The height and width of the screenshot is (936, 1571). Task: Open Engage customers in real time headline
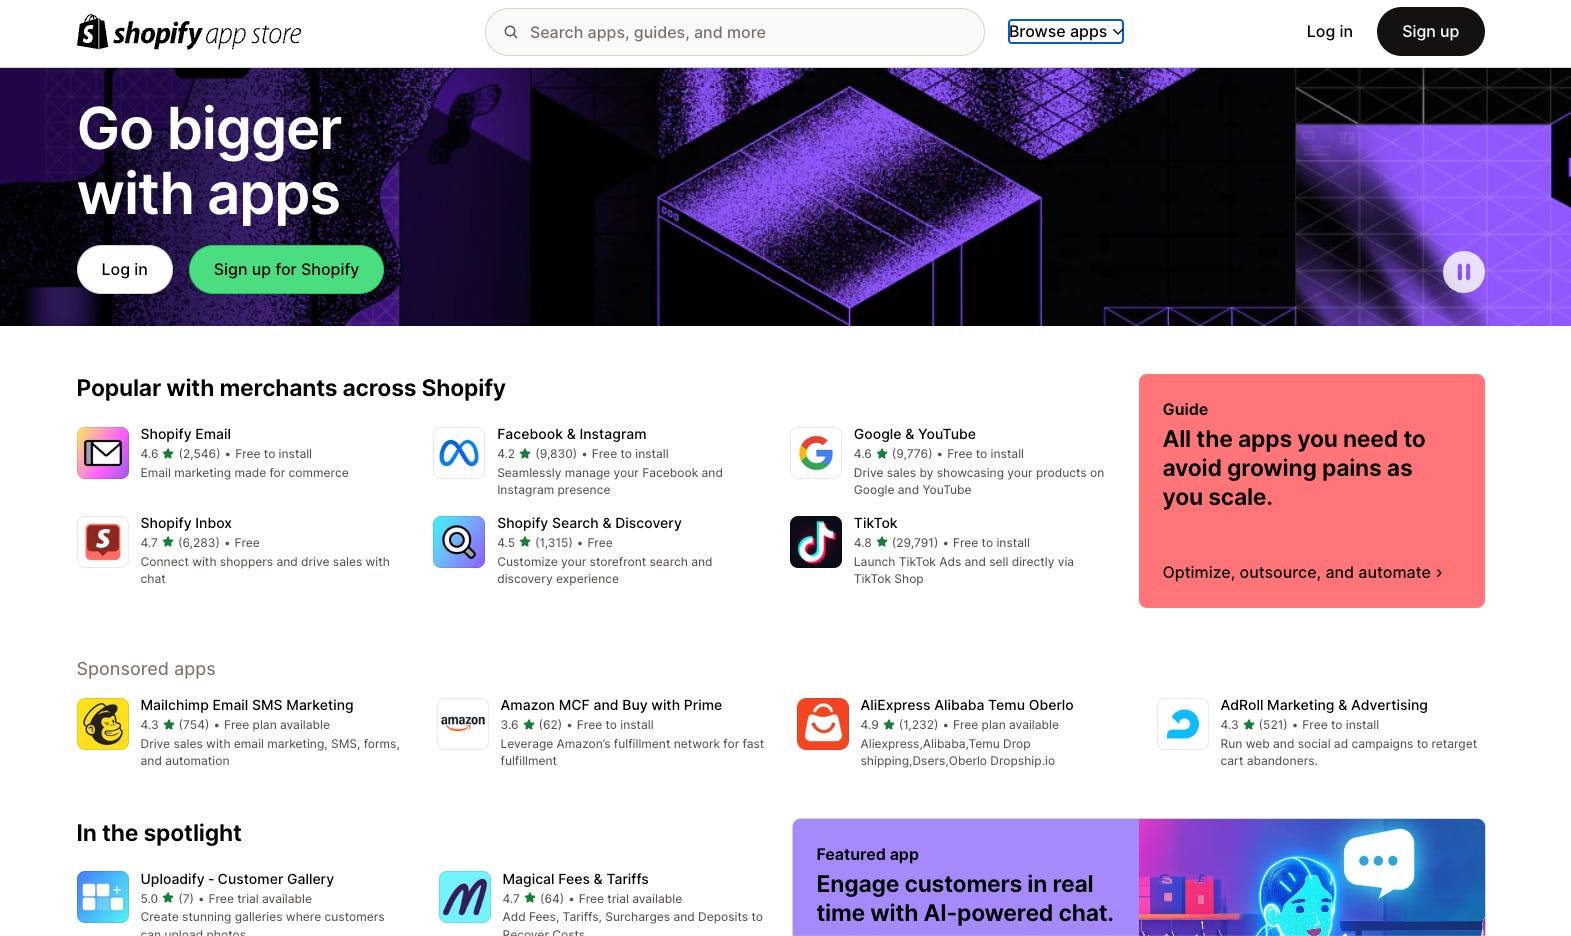click(x=965, y=898)
